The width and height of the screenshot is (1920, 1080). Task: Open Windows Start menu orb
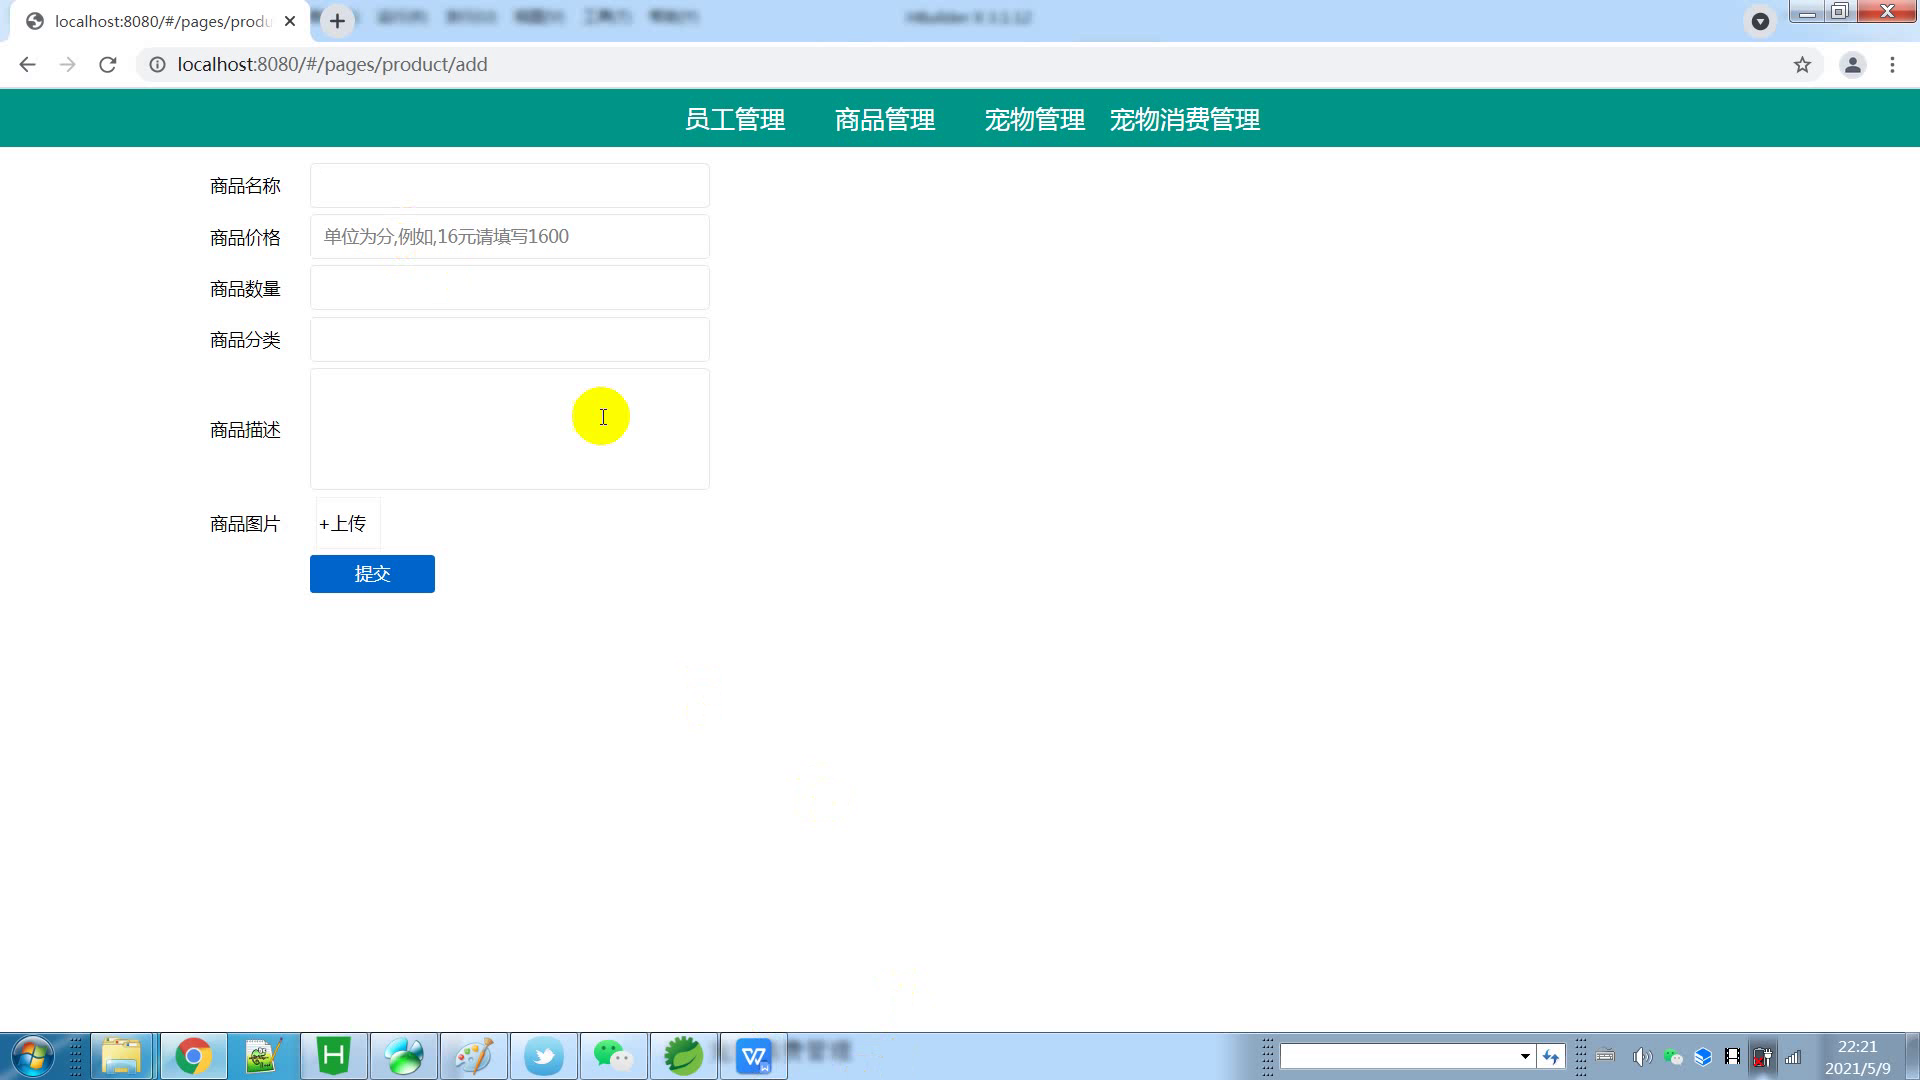tap(32, 1056)
